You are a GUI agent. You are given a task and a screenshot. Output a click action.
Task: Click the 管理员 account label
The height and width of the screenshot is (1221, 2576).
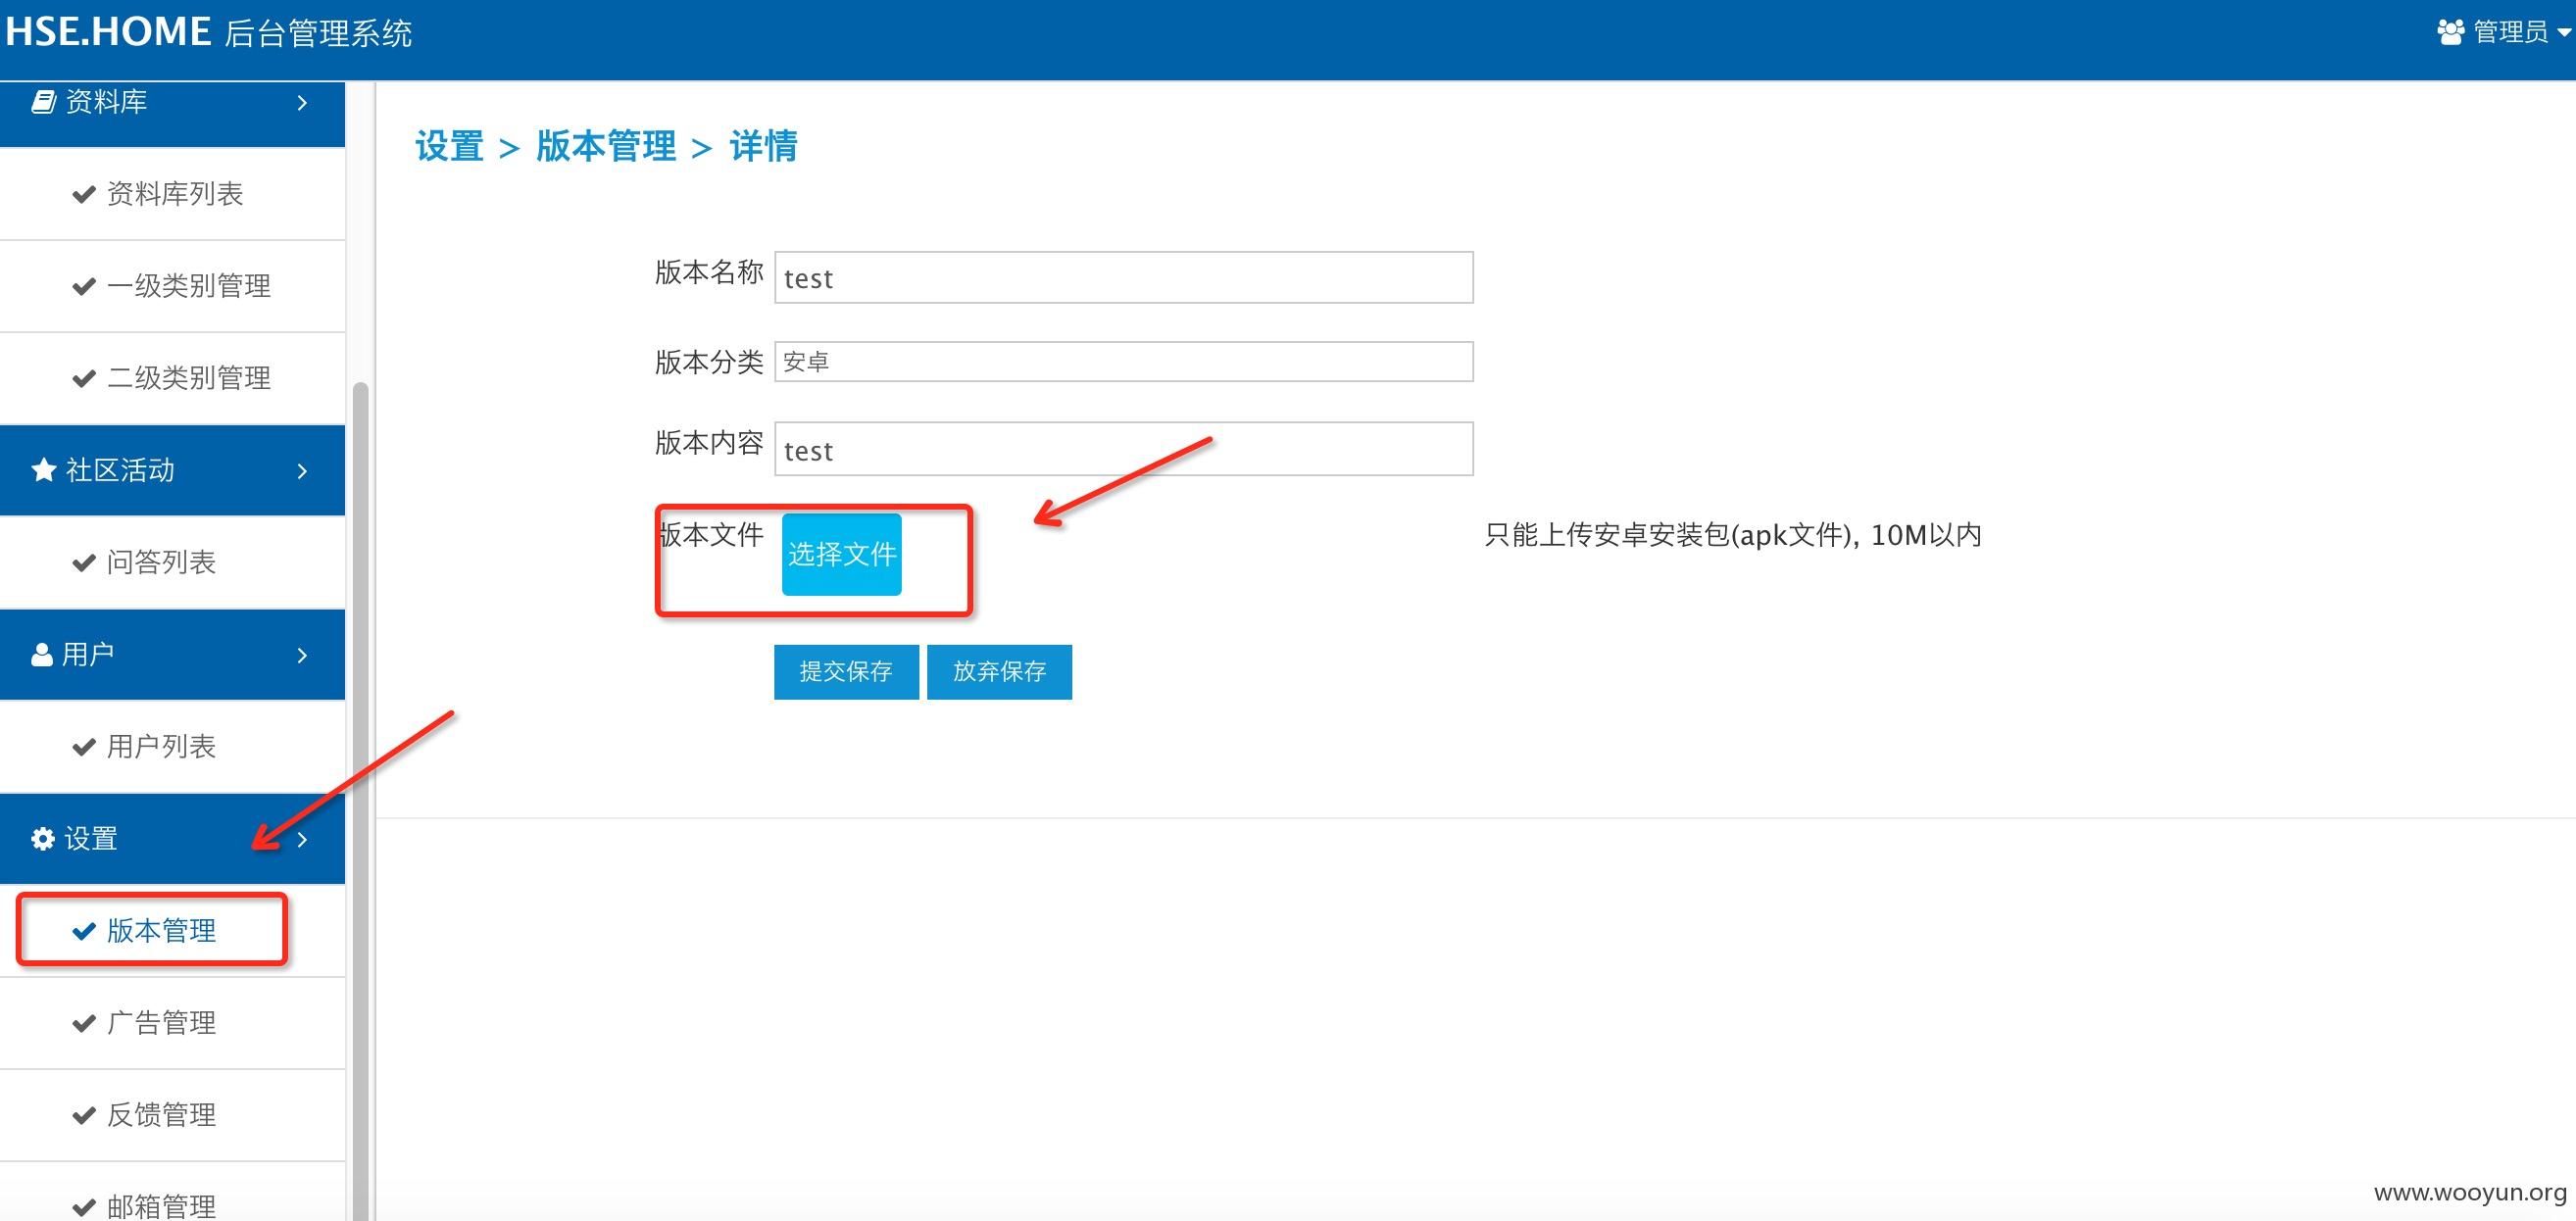click(2510, 33)
